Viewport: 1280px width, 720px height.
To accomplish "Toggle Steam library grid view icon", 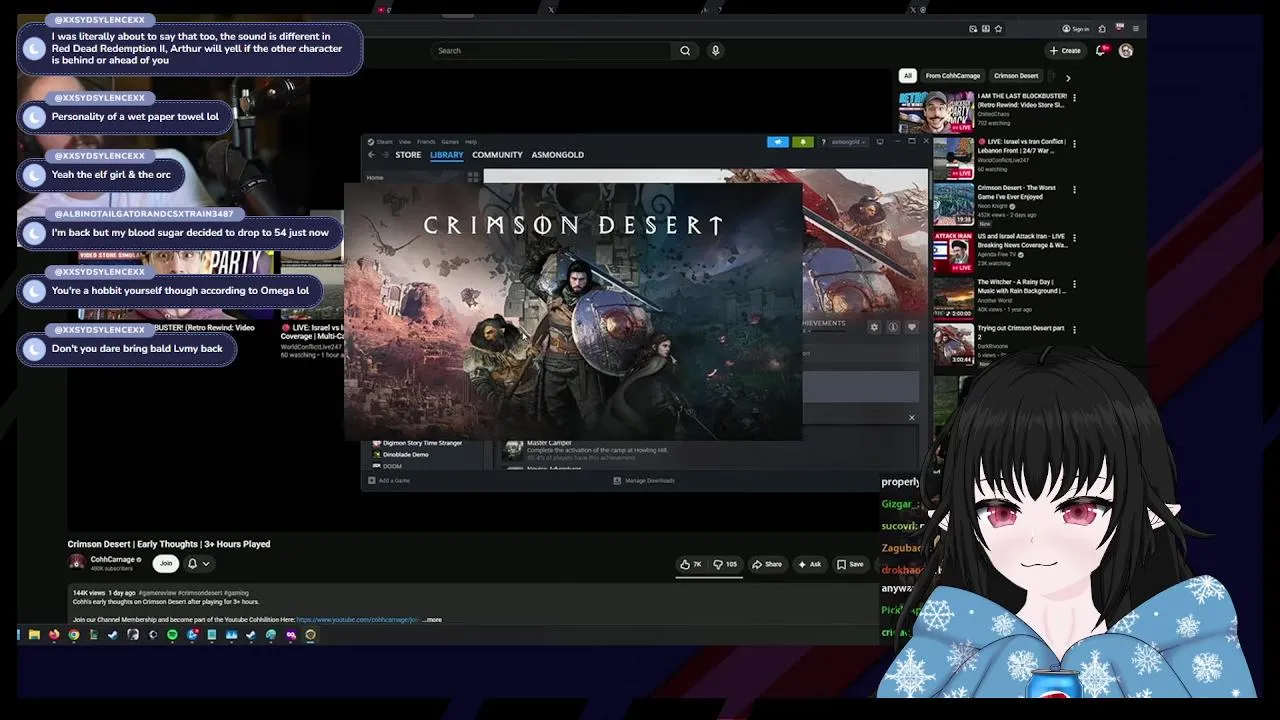I will tap(473, 177).
